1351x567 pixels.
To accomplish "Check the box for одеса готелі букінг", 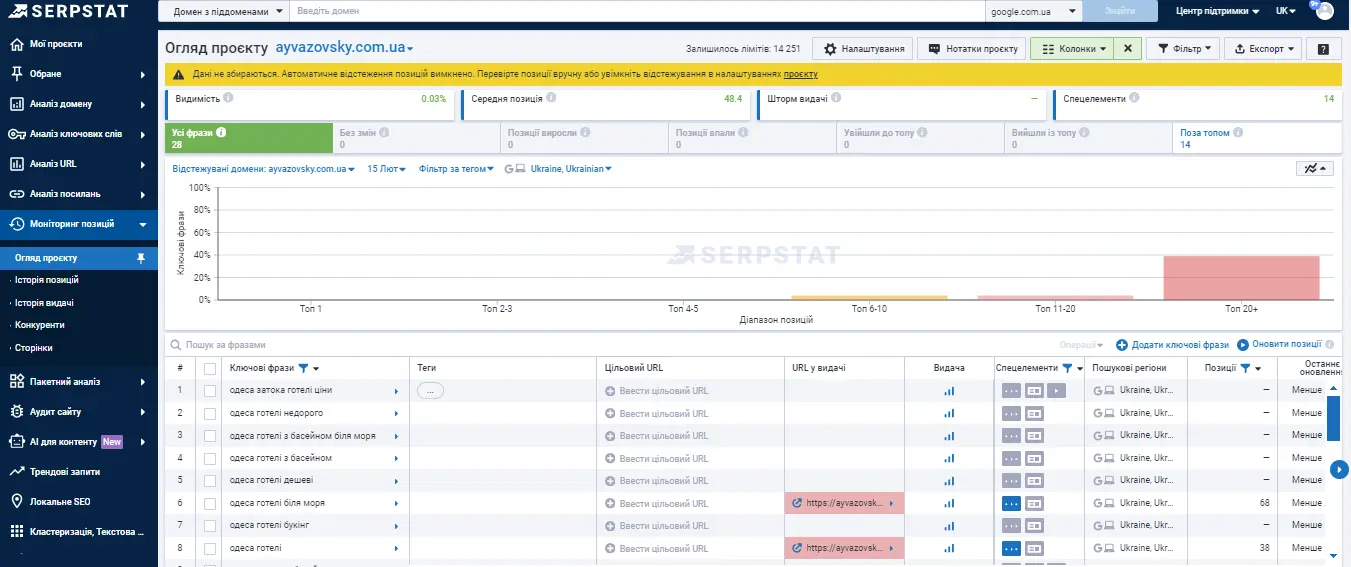I will [x=210, y=525].
